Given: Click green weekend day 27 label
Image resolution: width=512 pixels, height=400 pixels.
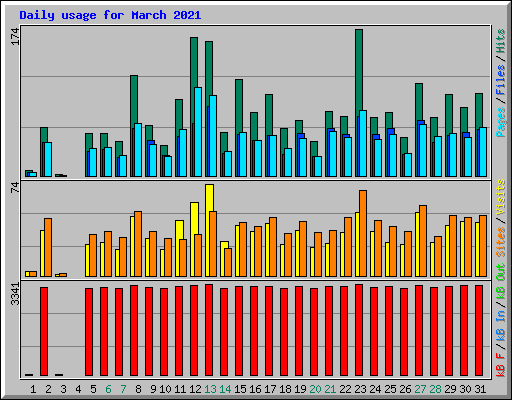Looking at the screenshot, I should point(420,389).
